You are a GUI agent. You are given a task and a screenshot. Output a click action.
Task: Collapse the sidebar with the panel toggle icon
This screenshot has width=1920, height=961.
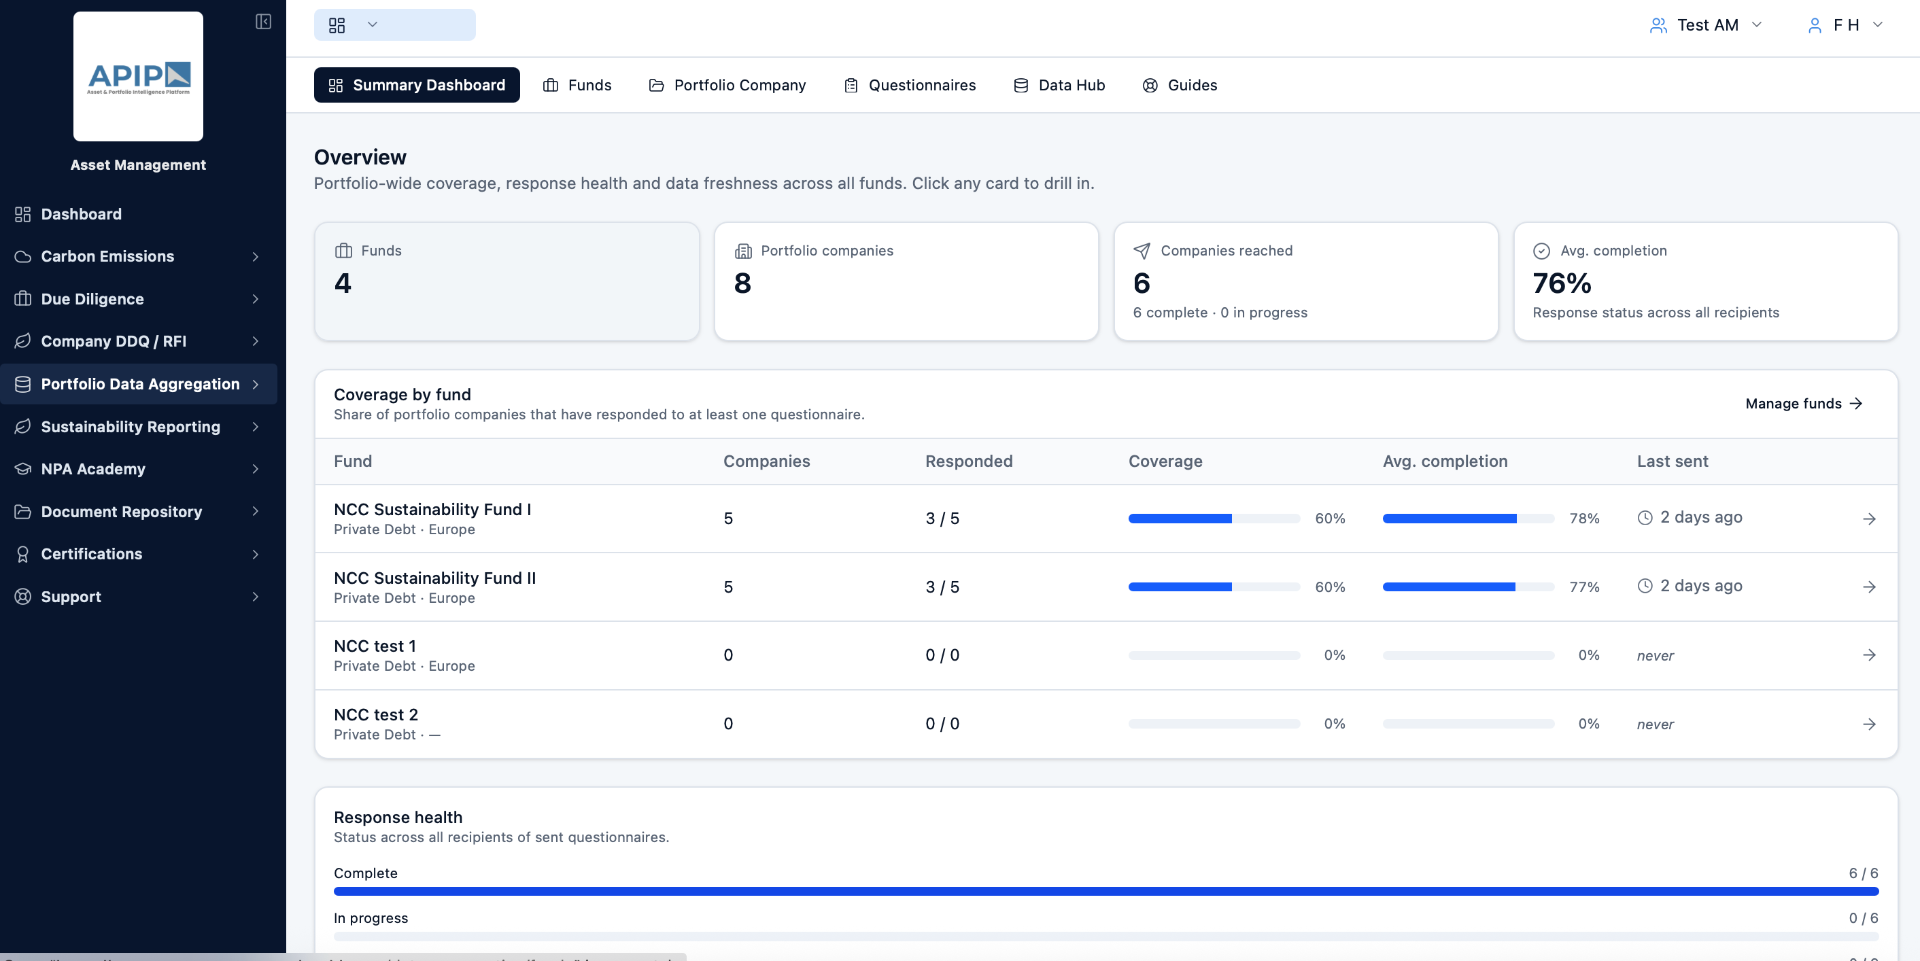click(x=263, y=21)
